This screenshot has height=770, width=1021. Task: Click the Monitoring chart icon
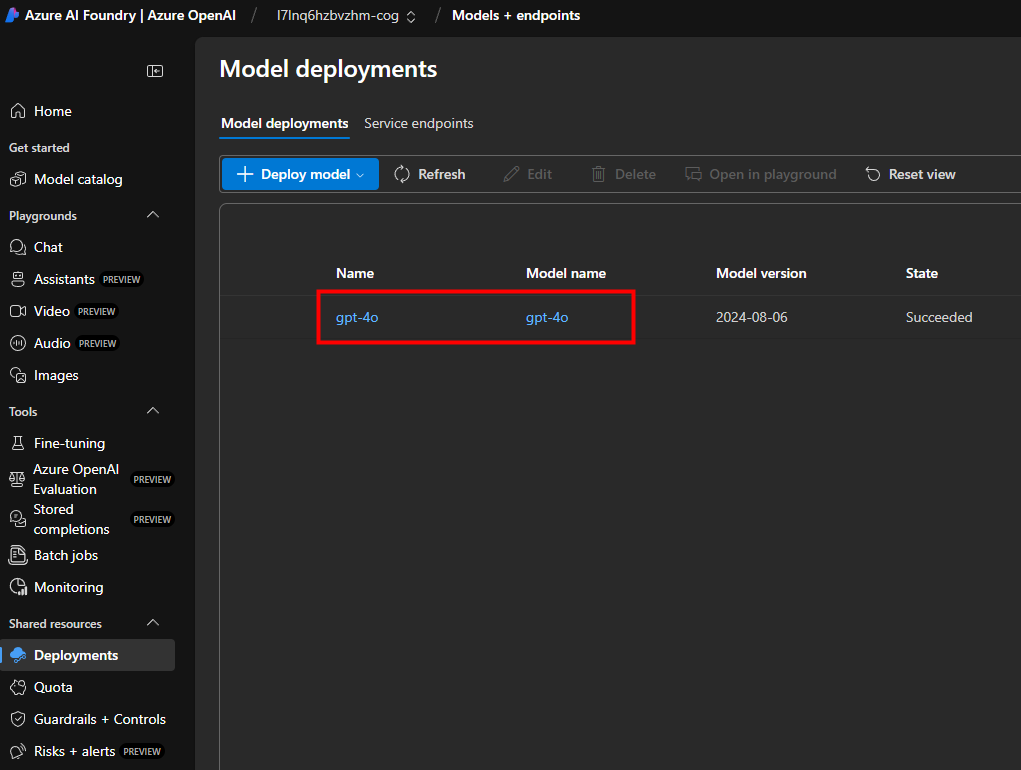coord(18,587)
